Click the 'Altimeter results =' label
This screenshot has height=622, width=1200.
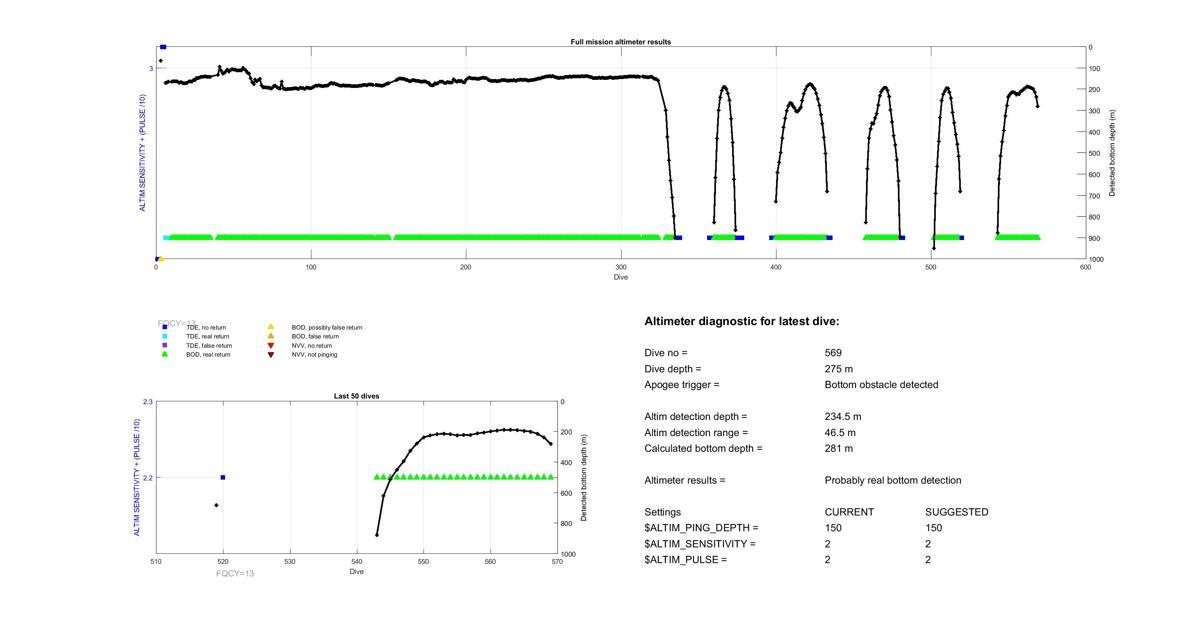(x=685, y=481)
